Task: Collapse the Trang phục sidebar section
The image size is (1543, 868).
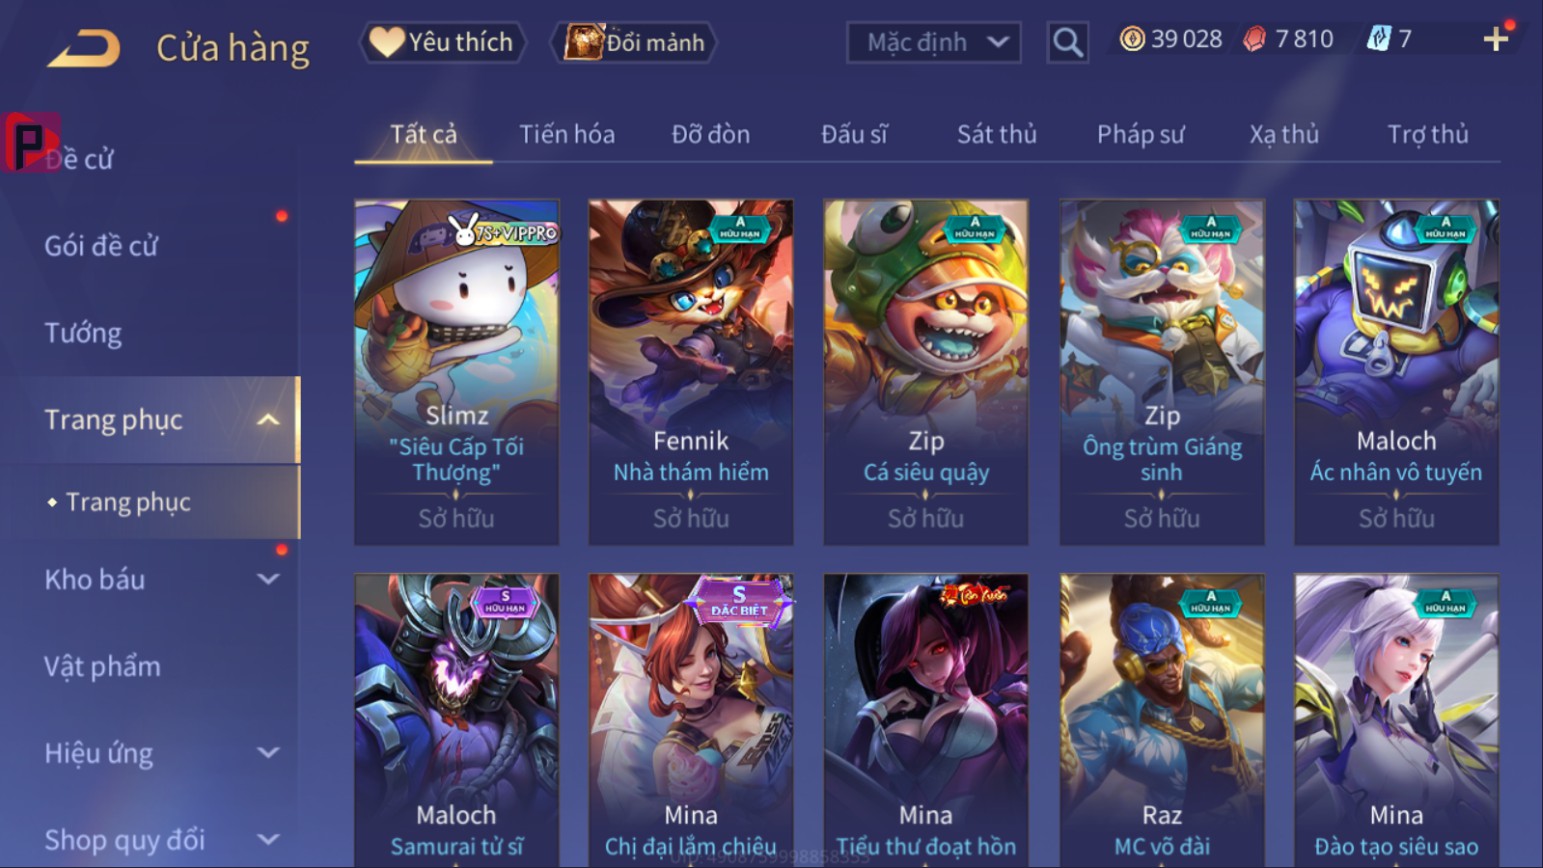Action: tap(268, 420)
